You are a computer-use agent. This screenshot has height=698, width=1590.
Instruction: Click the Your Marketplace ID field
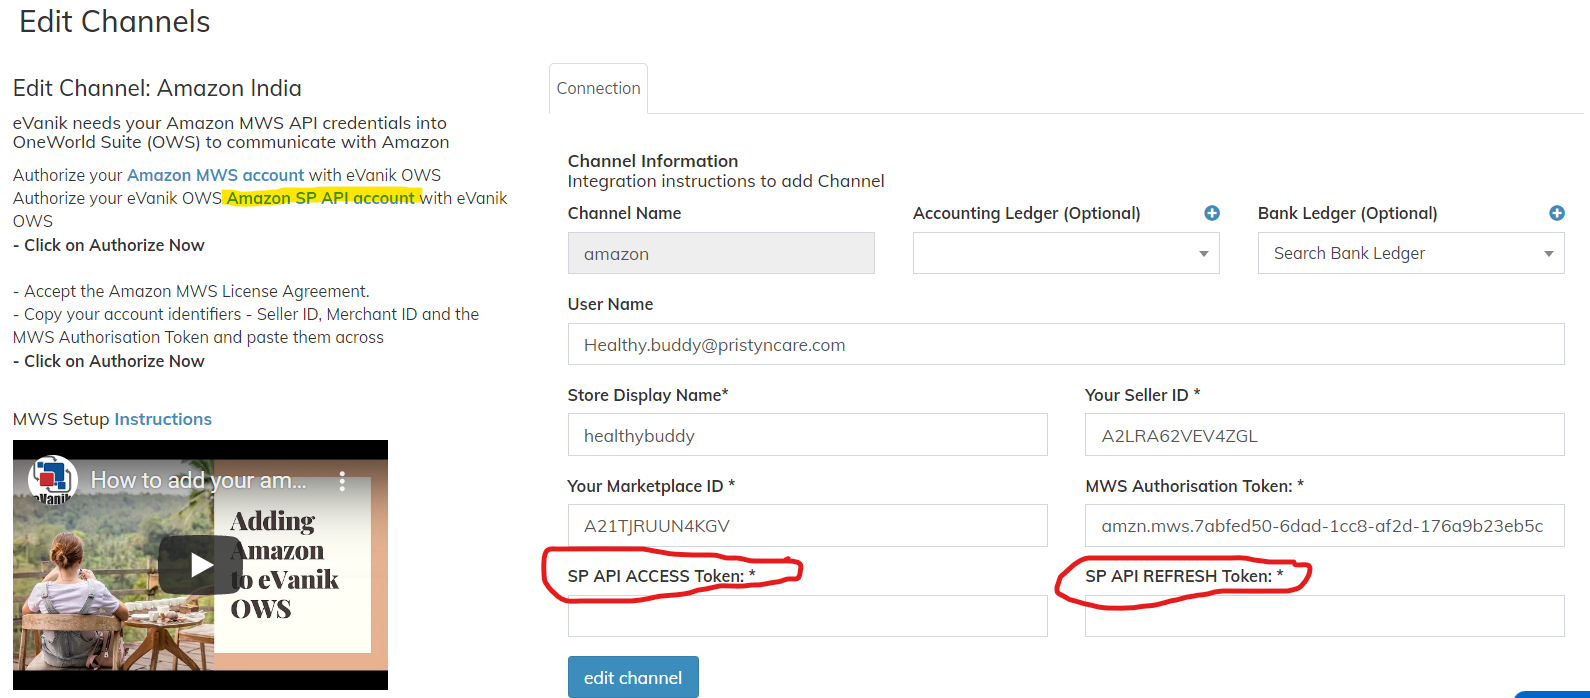click(808, 526)
